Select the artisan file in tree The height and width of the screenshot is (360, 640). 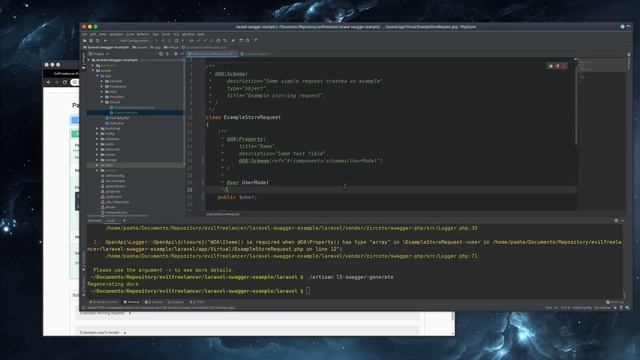coord(108,207)
